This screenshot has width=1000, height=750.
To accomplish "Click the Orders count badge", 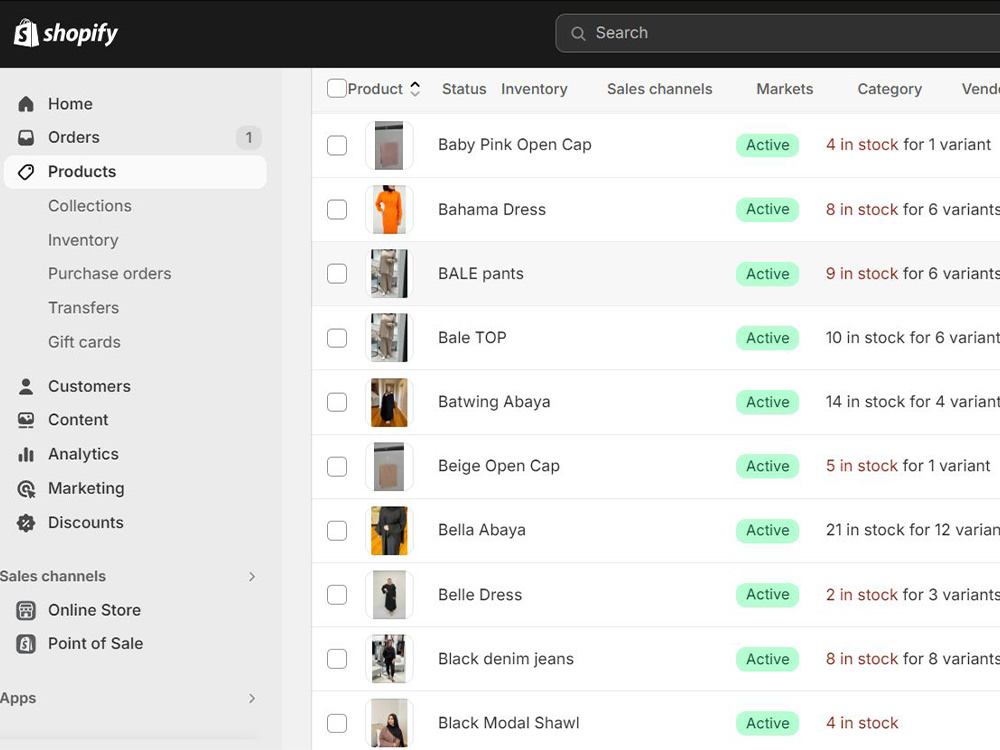I will [x=249, y=138].
